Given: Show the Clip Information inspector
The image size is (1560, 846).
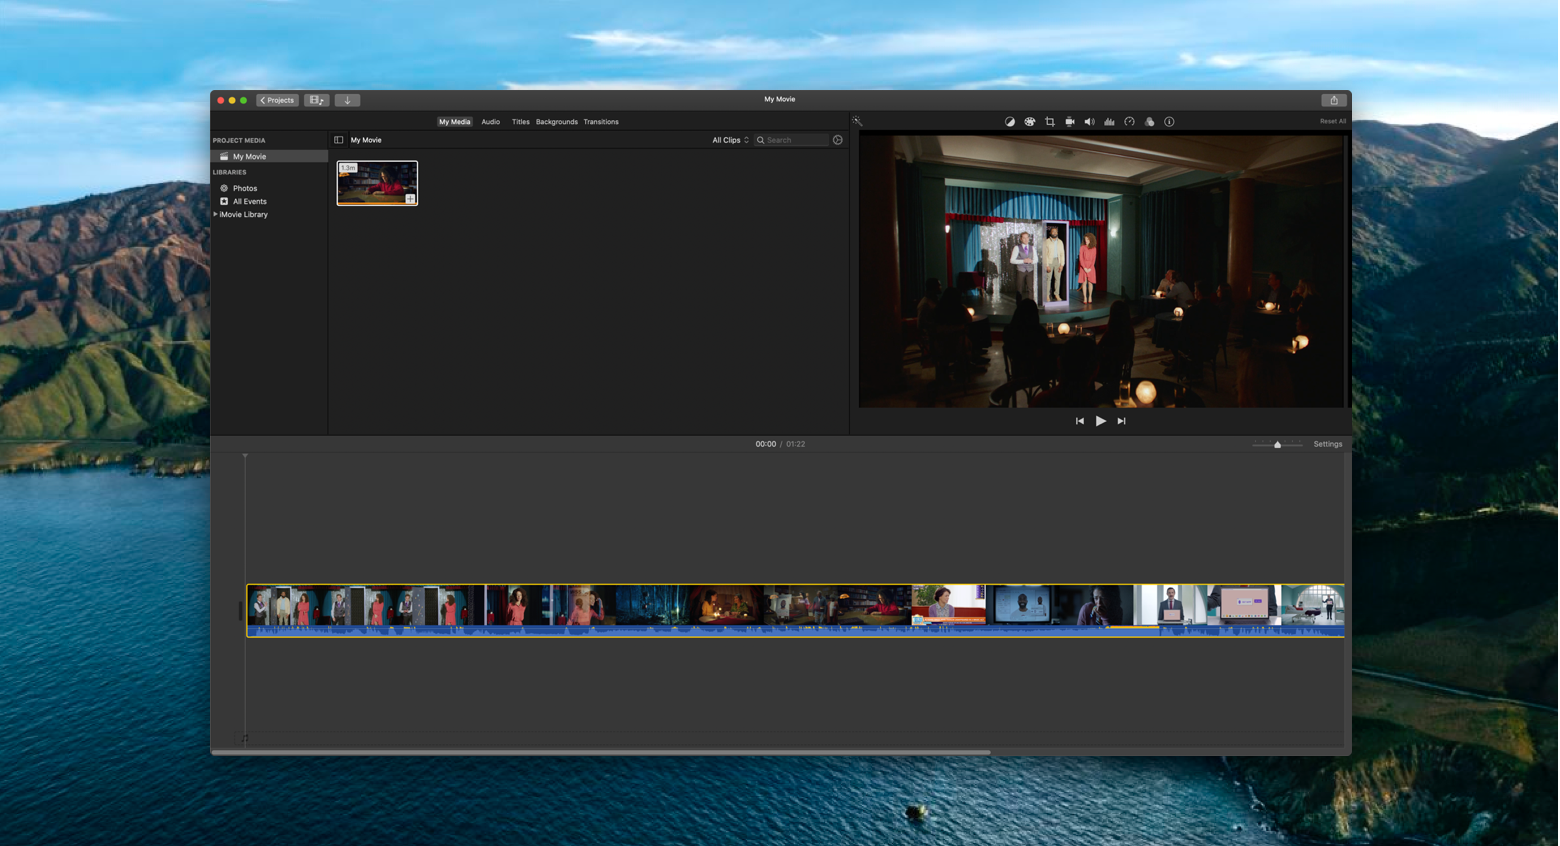Looking at the screenshot, I should click(1169, 122).
